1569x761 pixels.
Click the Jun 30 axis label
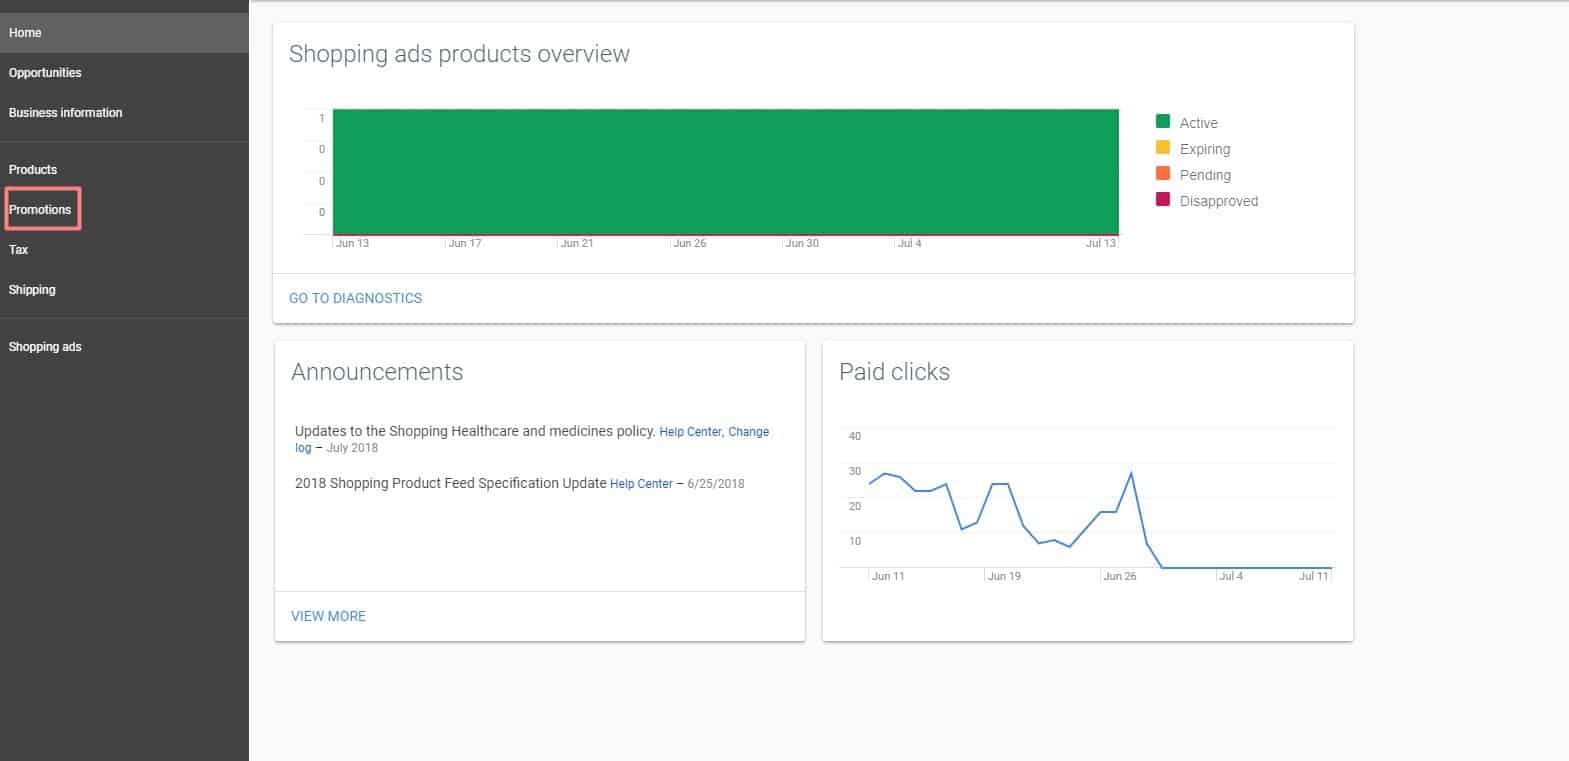coord(802,243)
